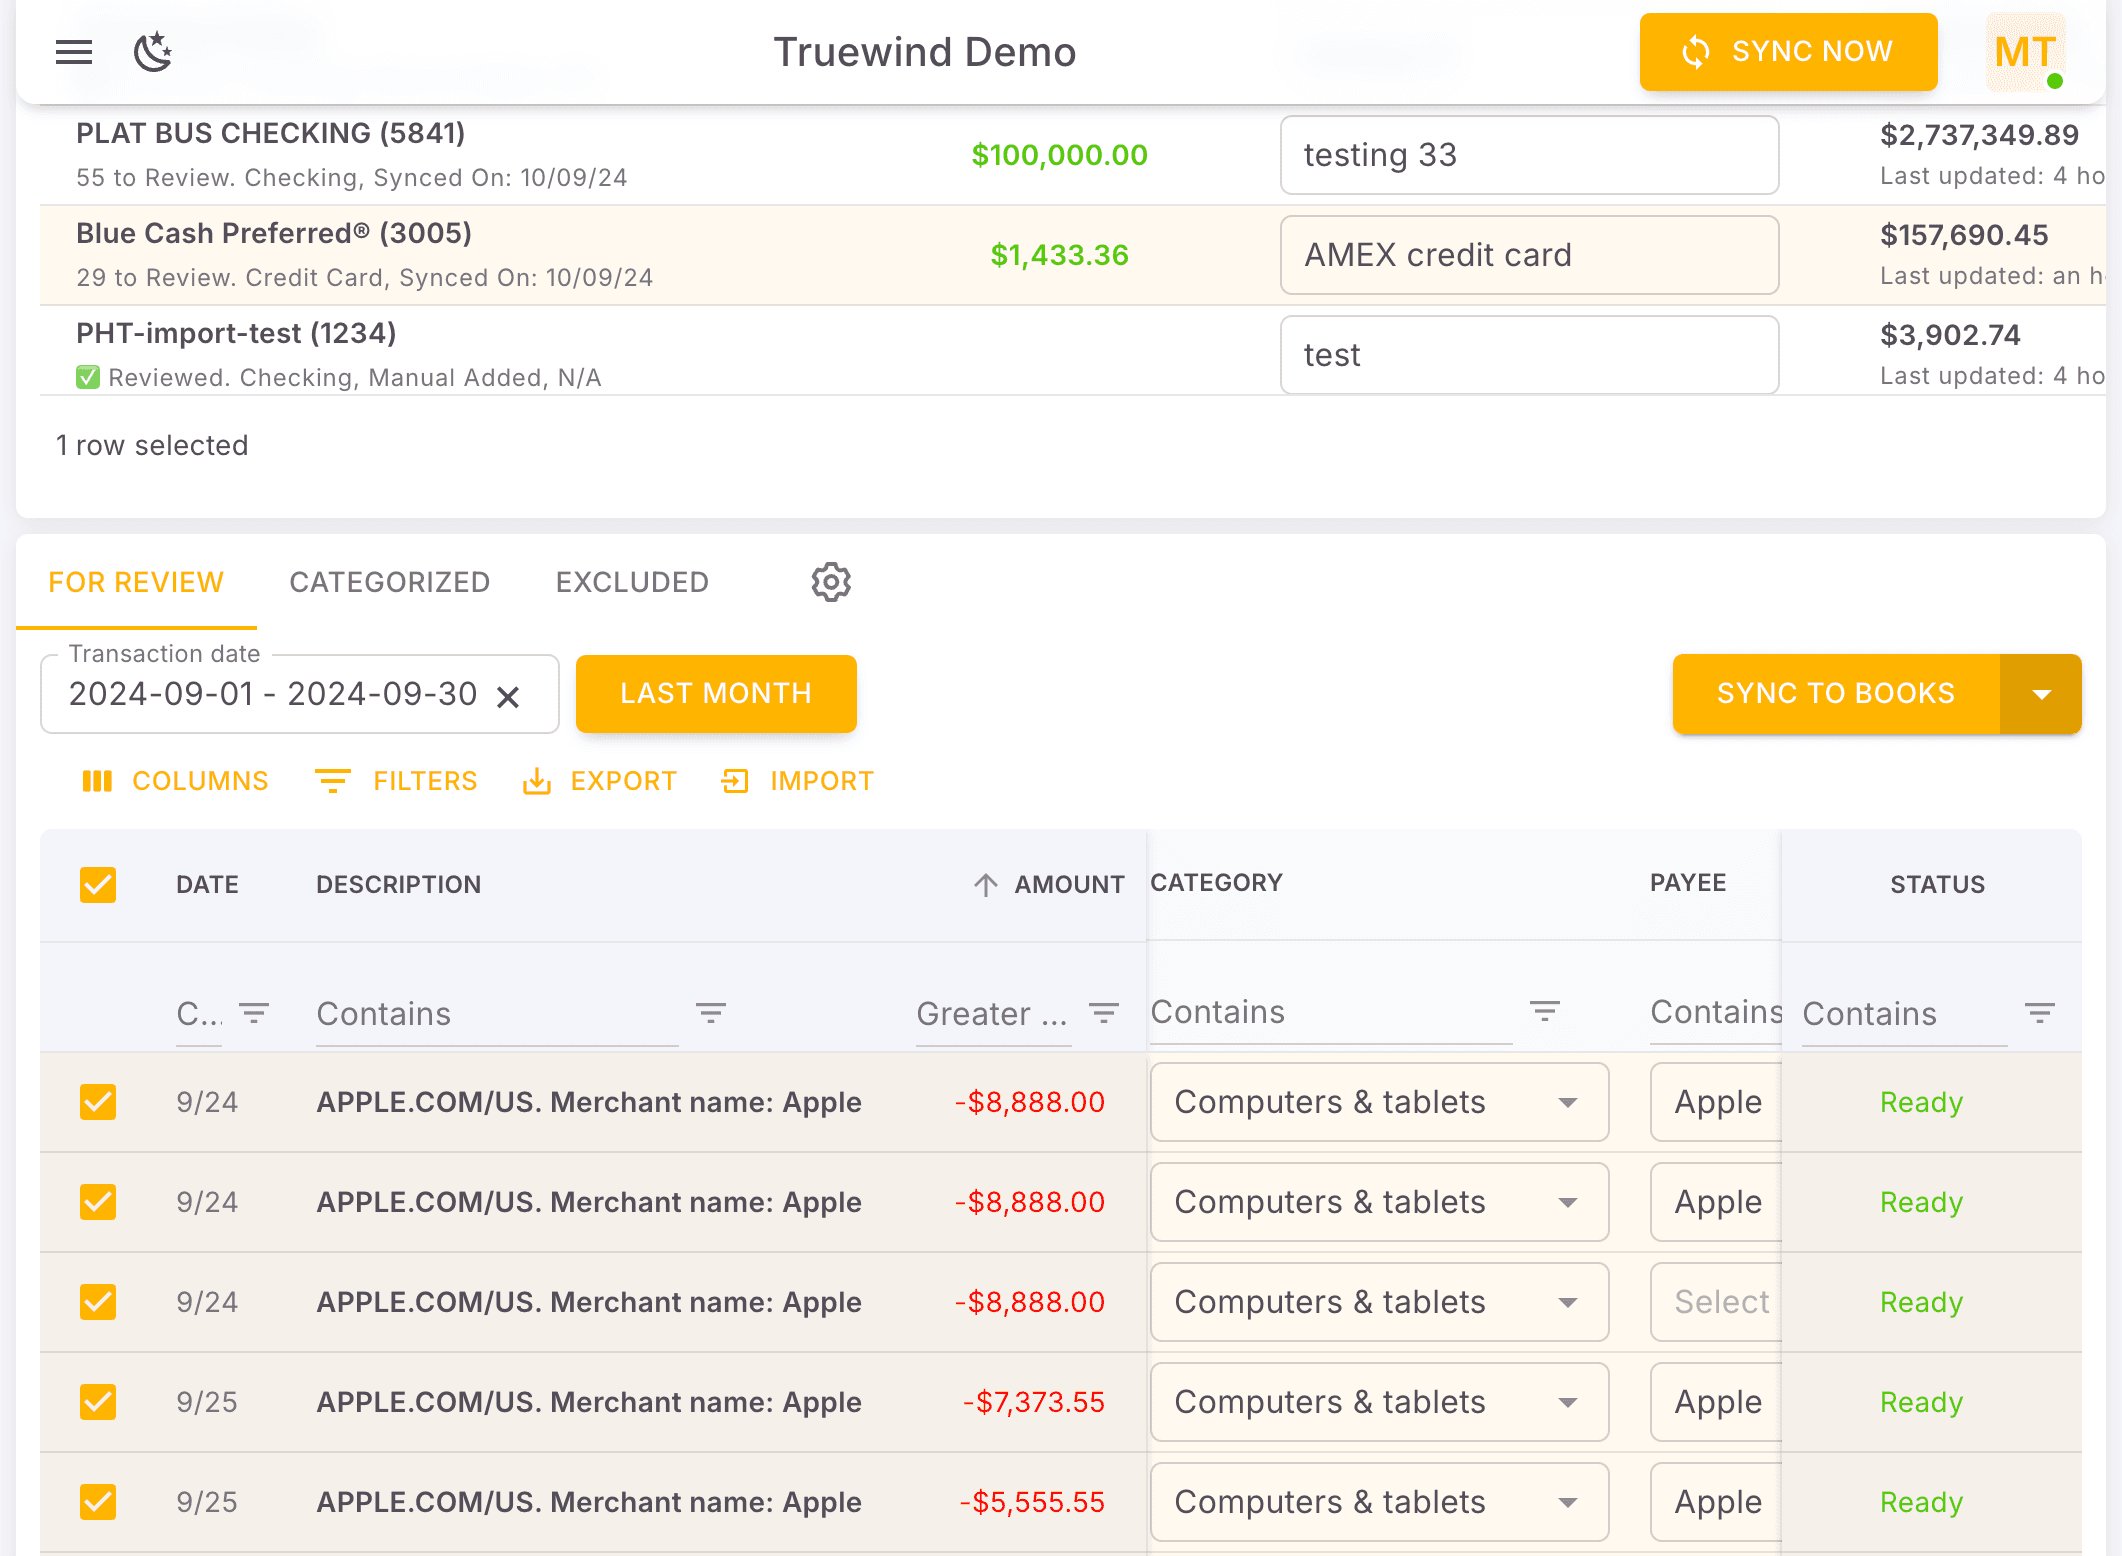Clear the transaction date filter with the X
The image size is (2122, 1556).
[509, 694]
